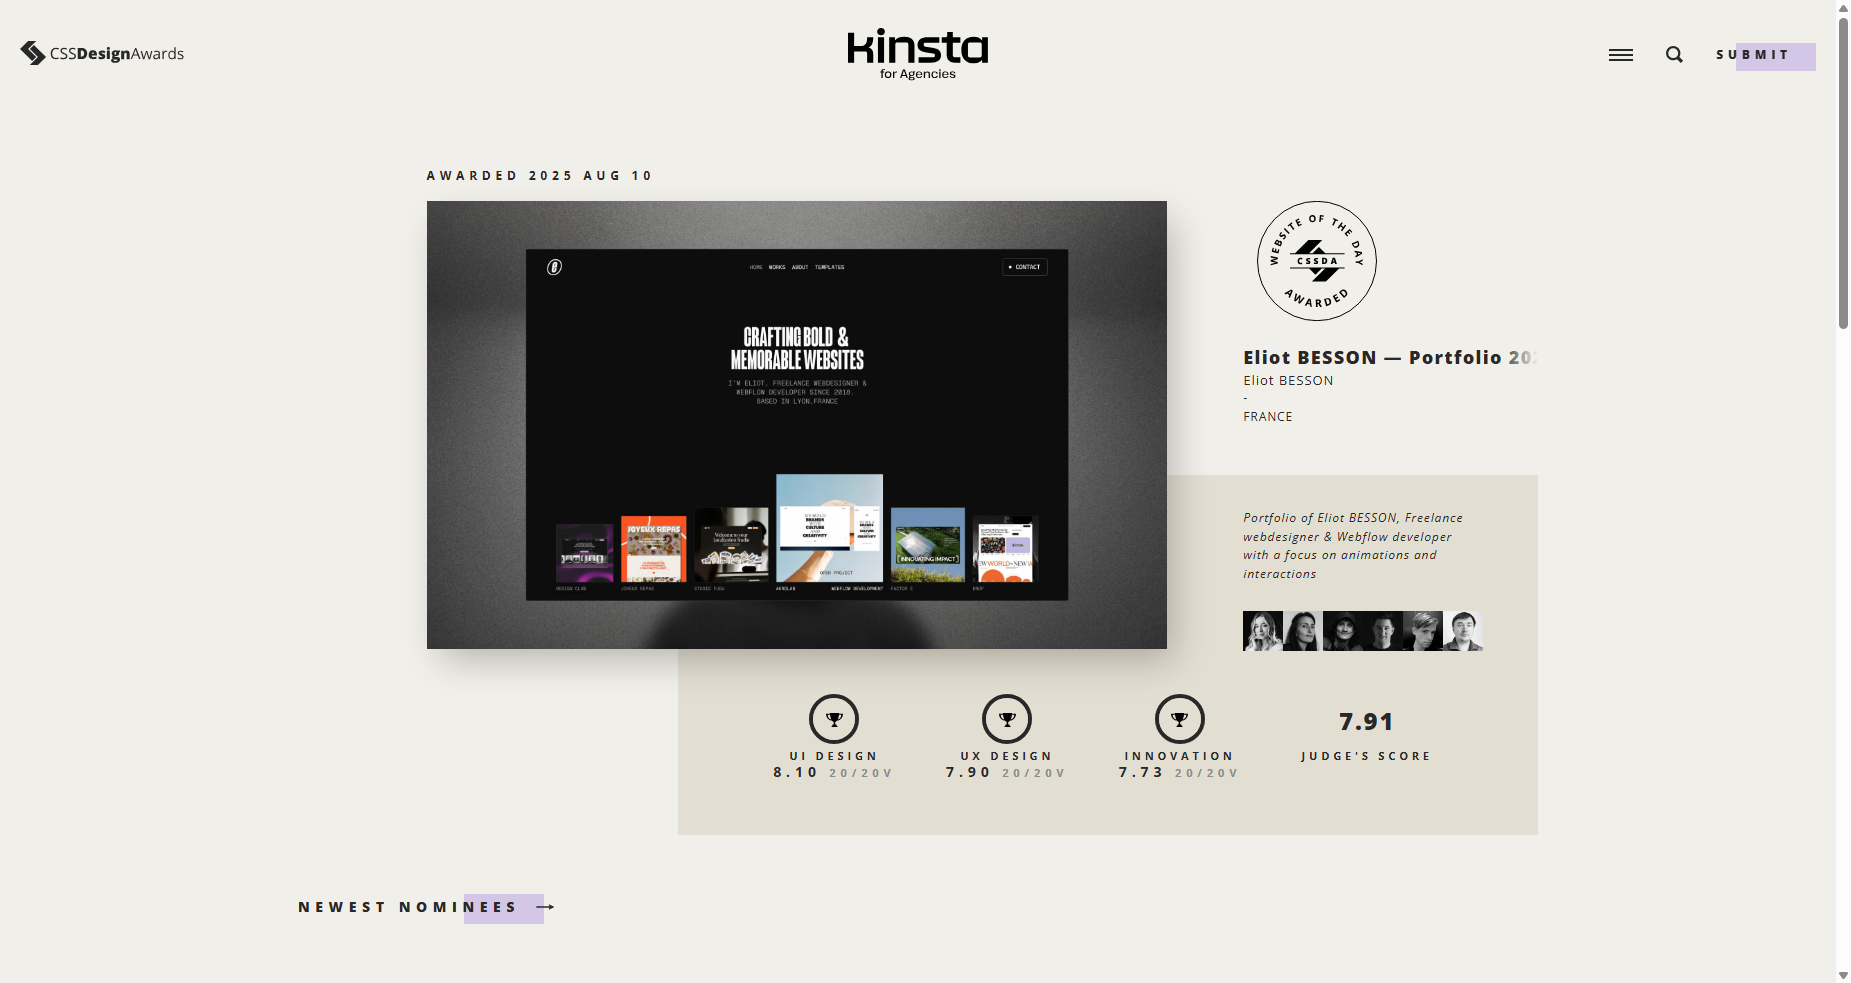This screenshot has width=1851, height=983.
Task: Open the hamburger menu icon
Action: [x=1620, y=55]
